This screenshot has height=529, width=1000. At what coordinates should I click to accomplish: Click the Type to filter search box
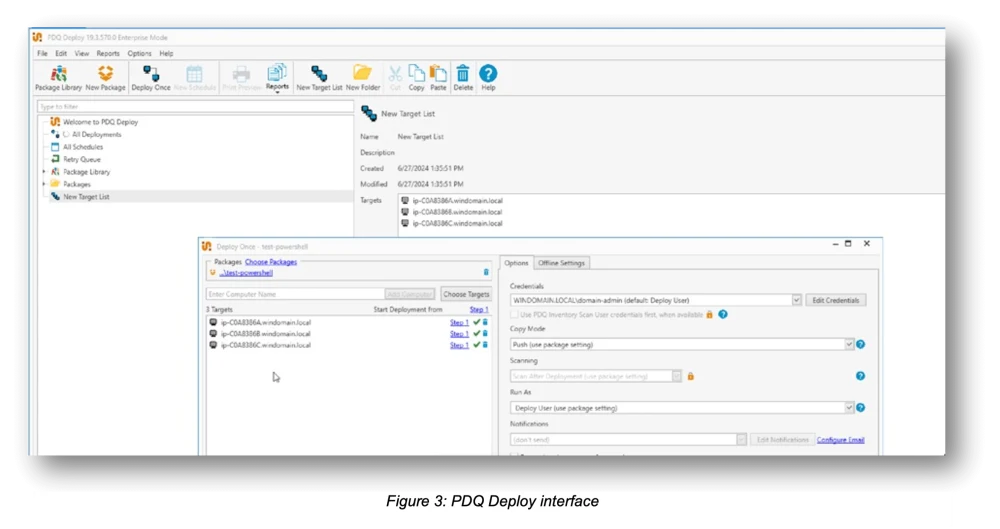click(x=195, y=107)
